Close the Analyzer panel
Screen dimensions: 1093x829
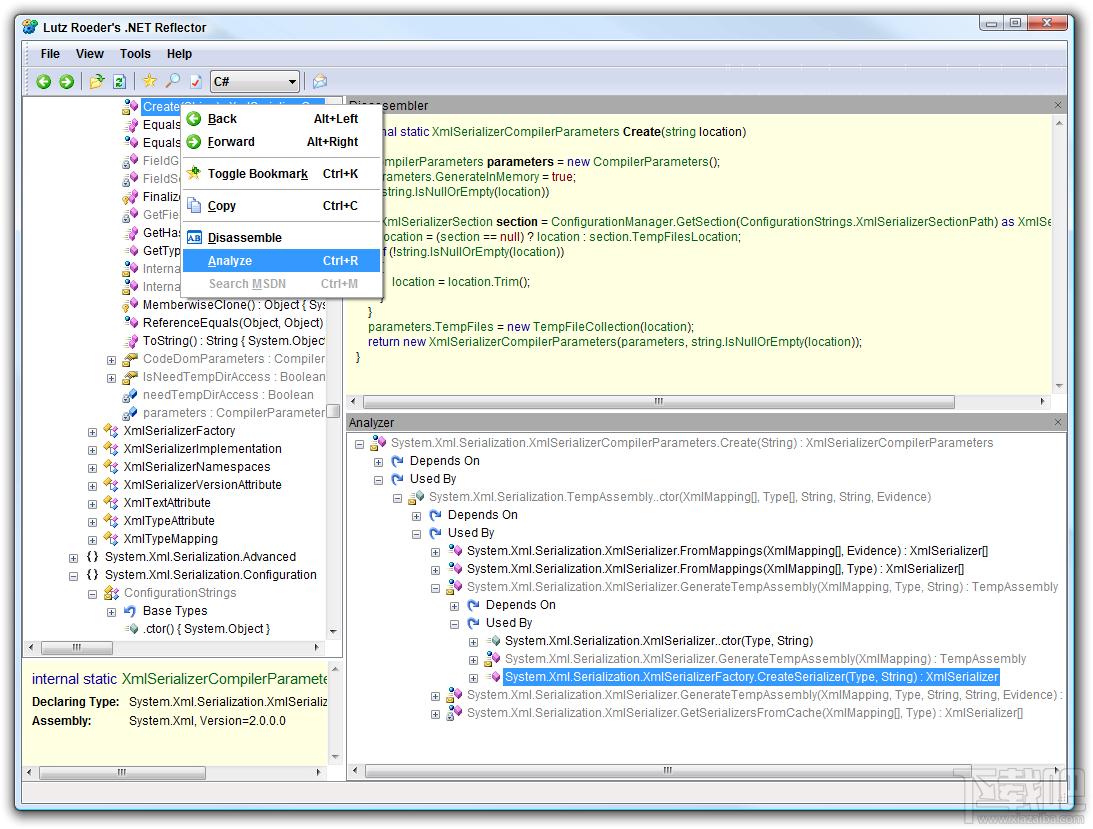[x=1057, y=421]
